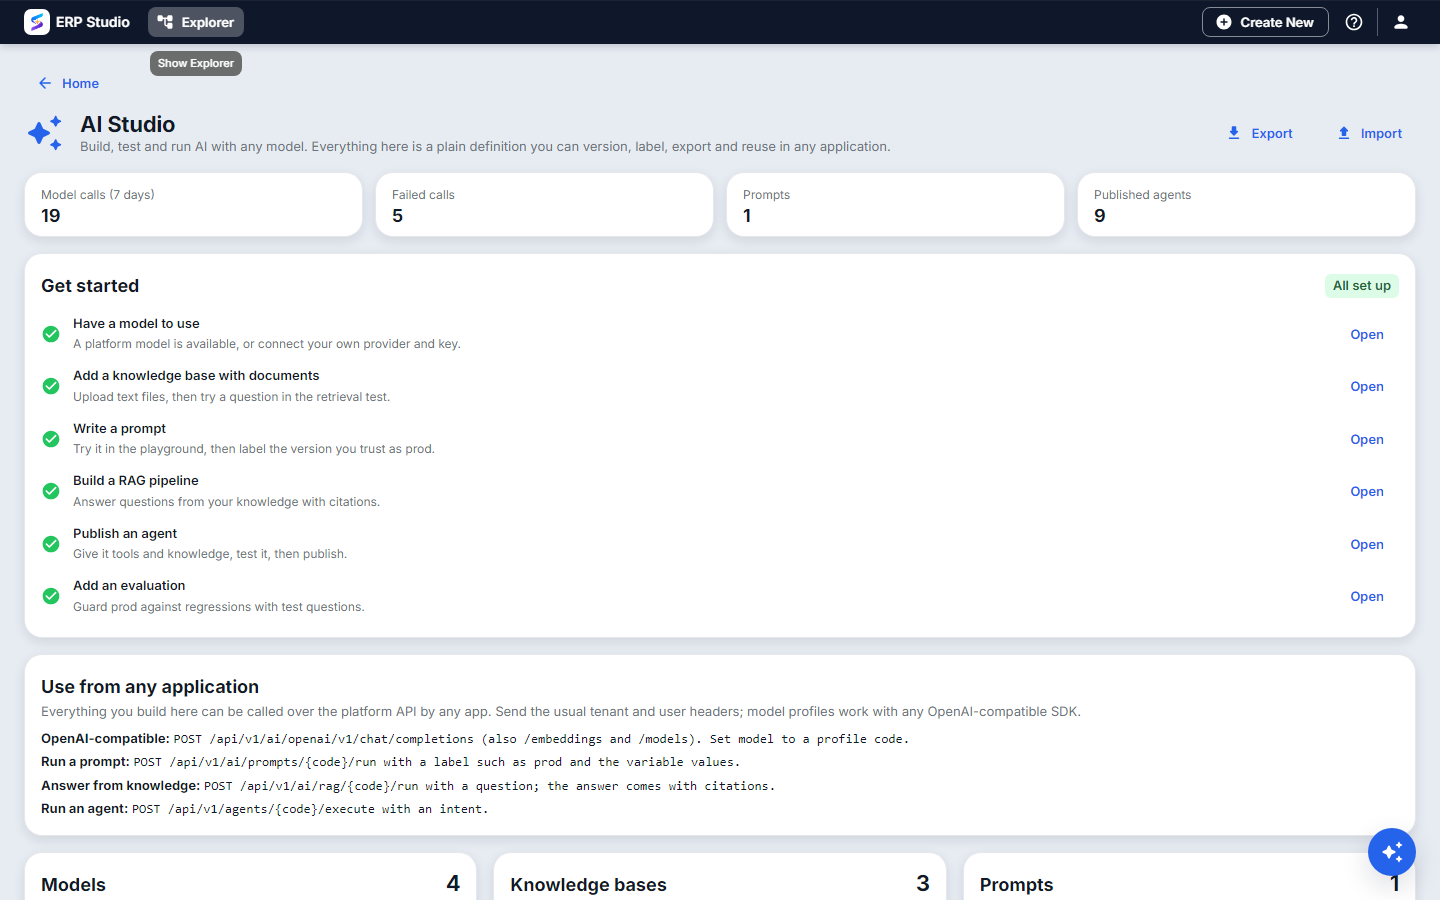The image size is (1440, 900).
Task: Click the OpenAI-compatible endpoint line
Action: coord(475,739)
